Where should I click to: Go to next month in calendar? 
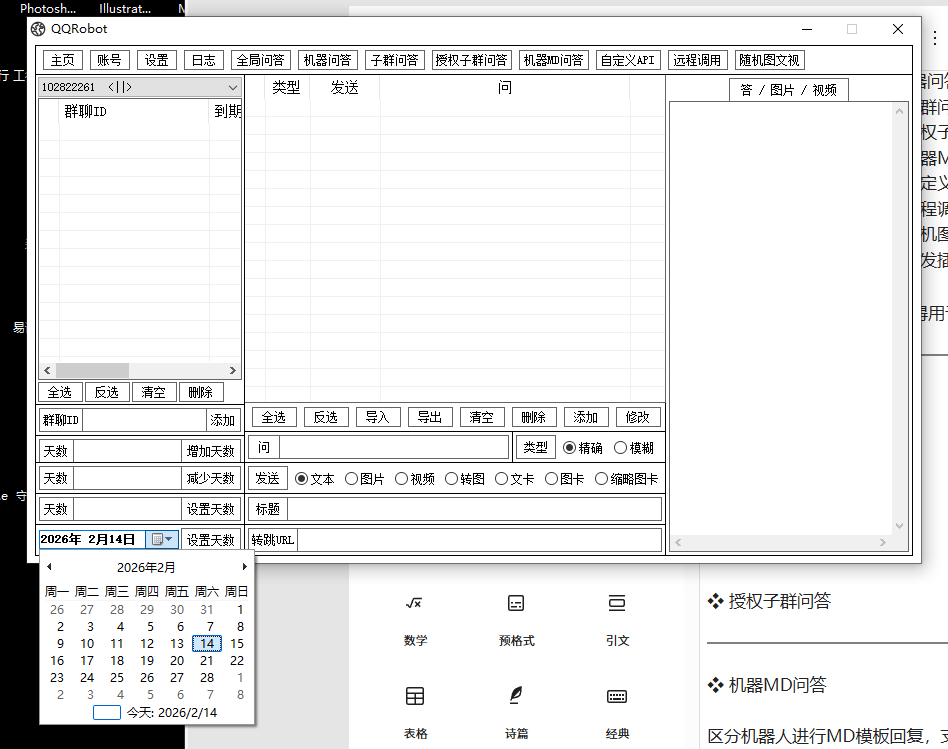[245, 567]
